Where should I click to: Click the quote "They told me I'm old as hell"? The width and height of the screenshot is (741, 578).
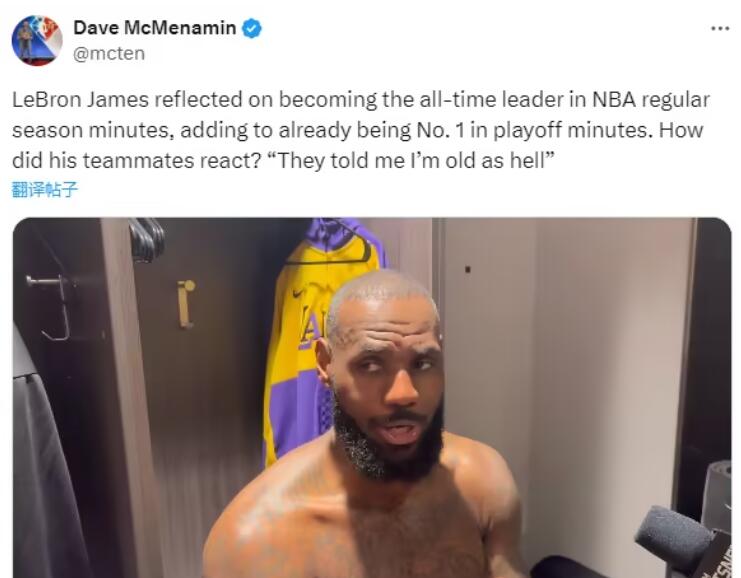coord(410,161)
